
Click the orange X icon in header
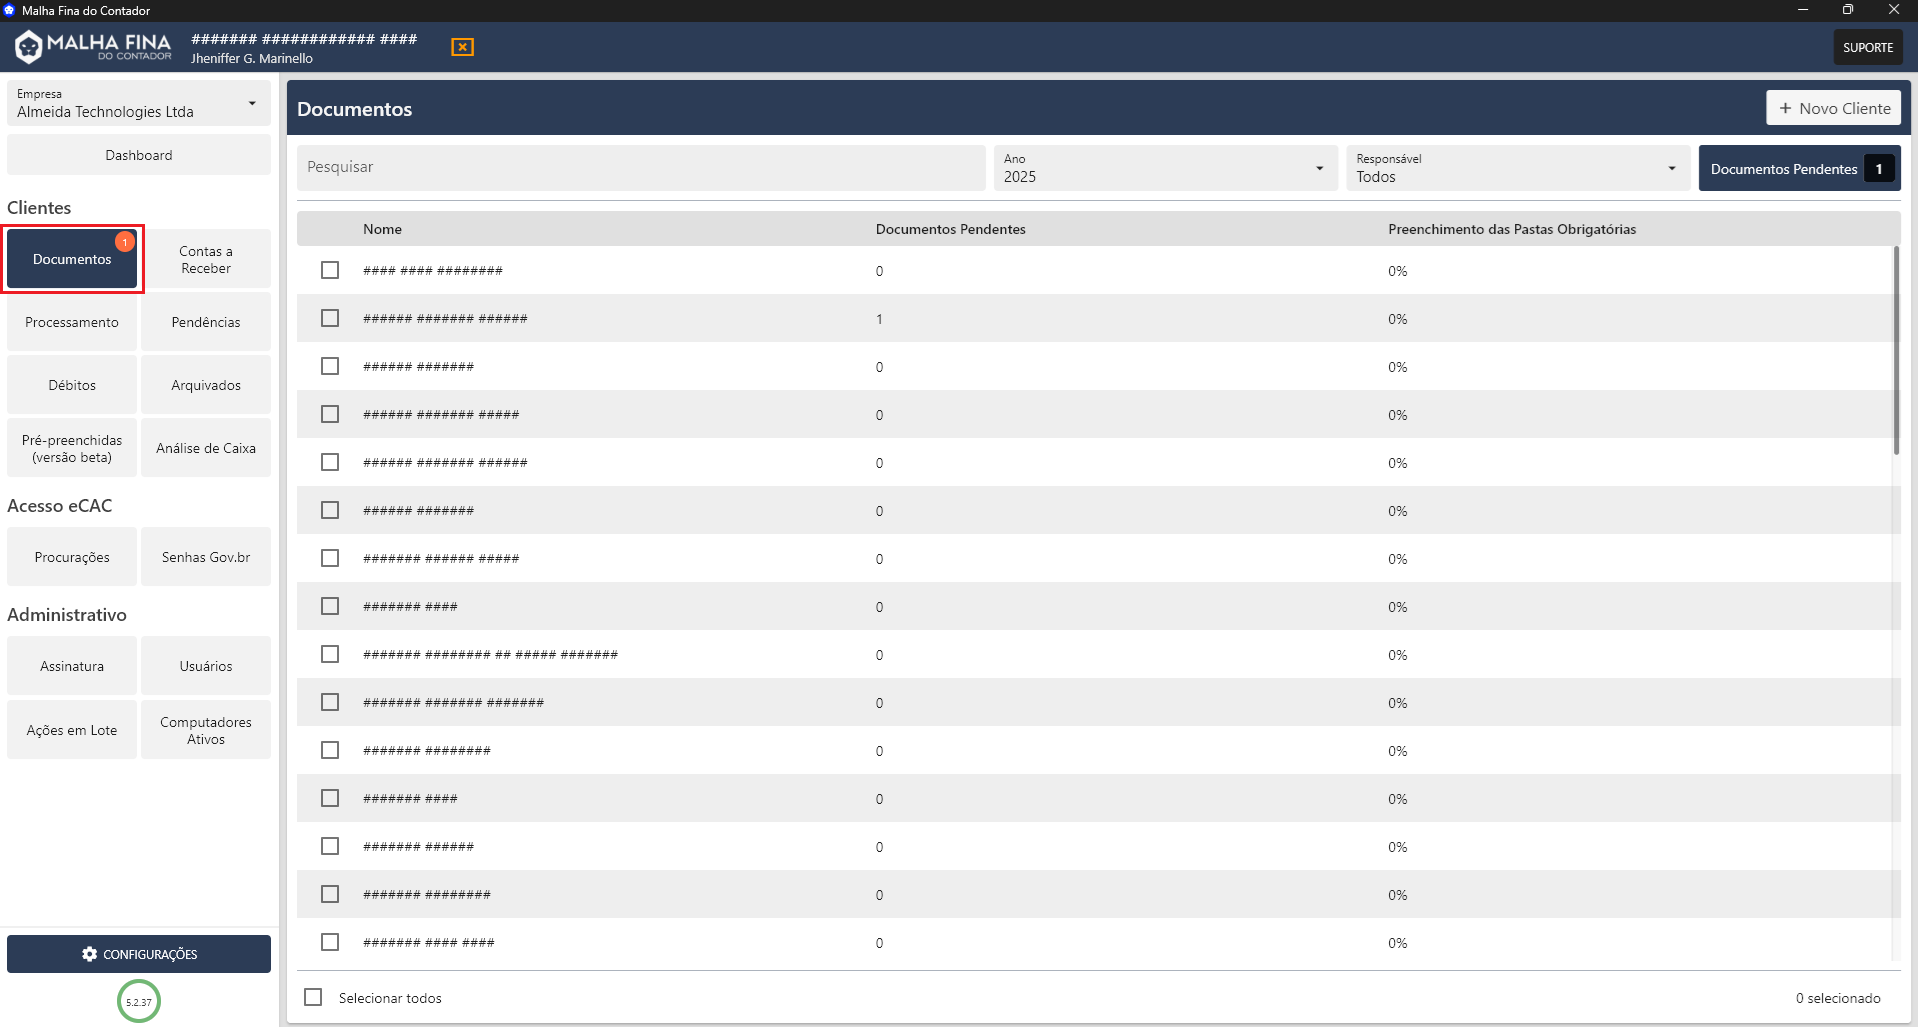(462, 47)
